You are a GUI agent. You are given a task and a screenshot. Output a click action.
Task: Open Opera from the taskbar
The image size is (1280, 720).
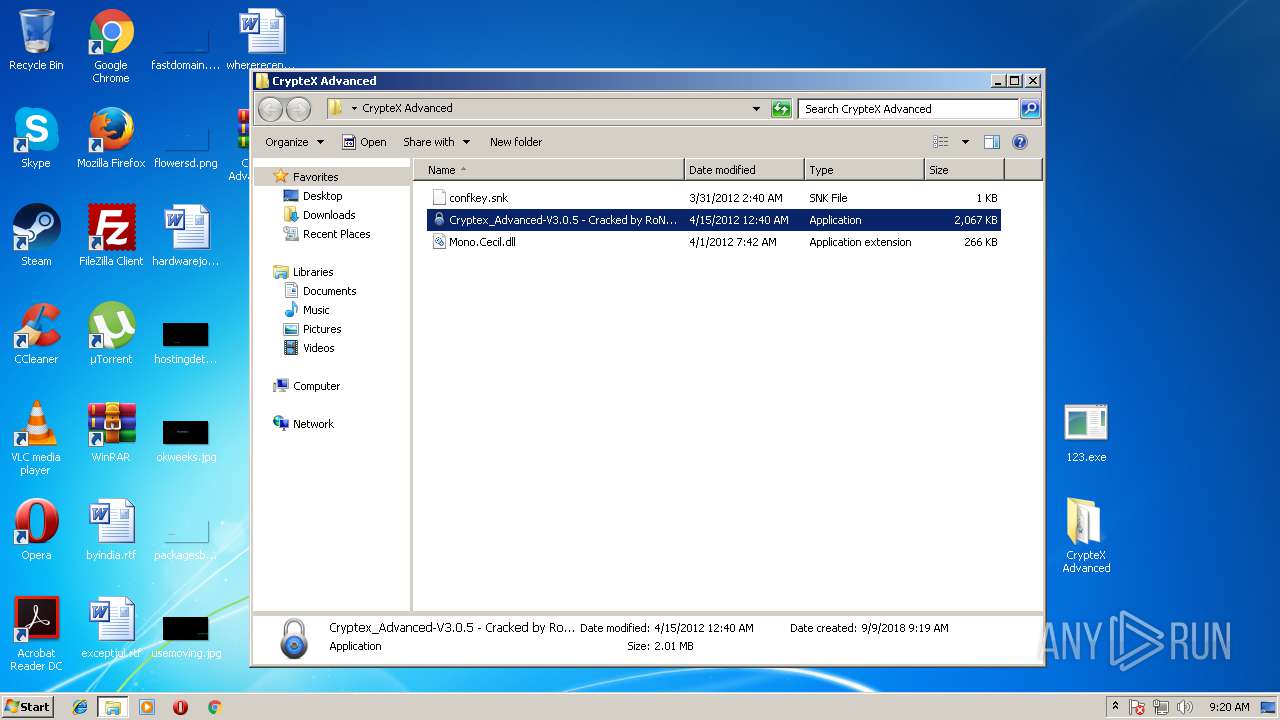click(x=180, y=707)
